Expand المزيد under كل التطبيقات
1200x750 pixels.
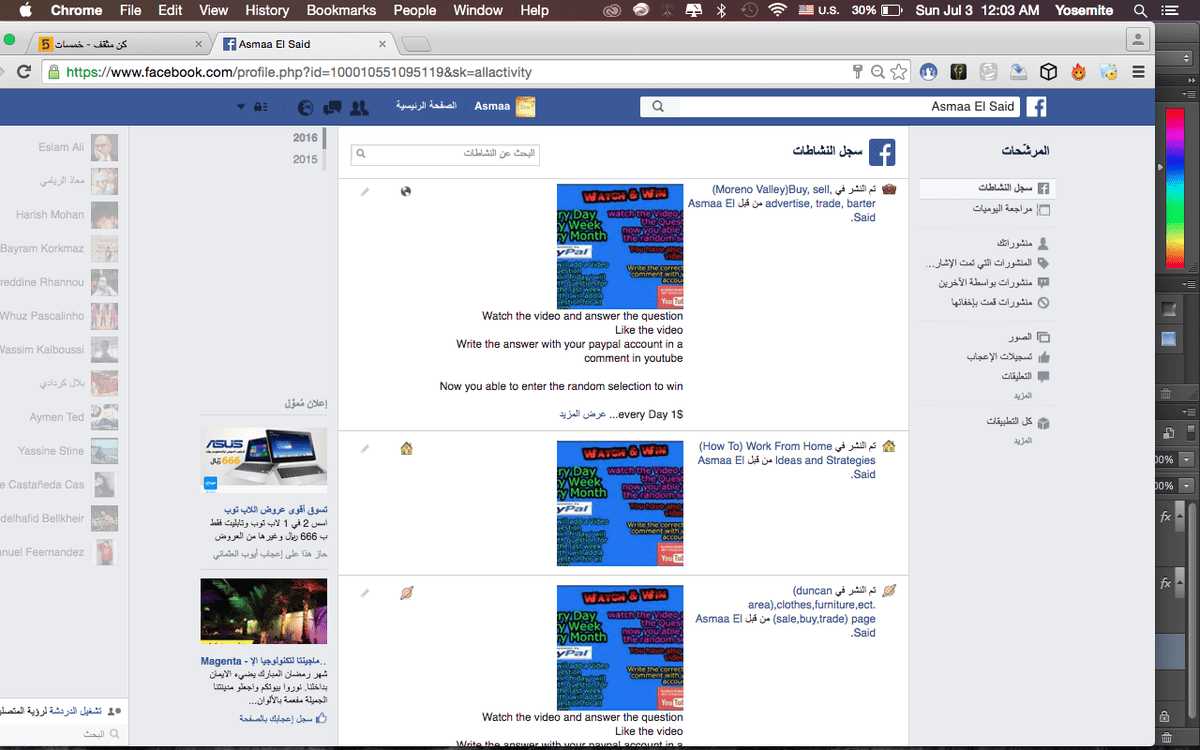click(1022, 441)
